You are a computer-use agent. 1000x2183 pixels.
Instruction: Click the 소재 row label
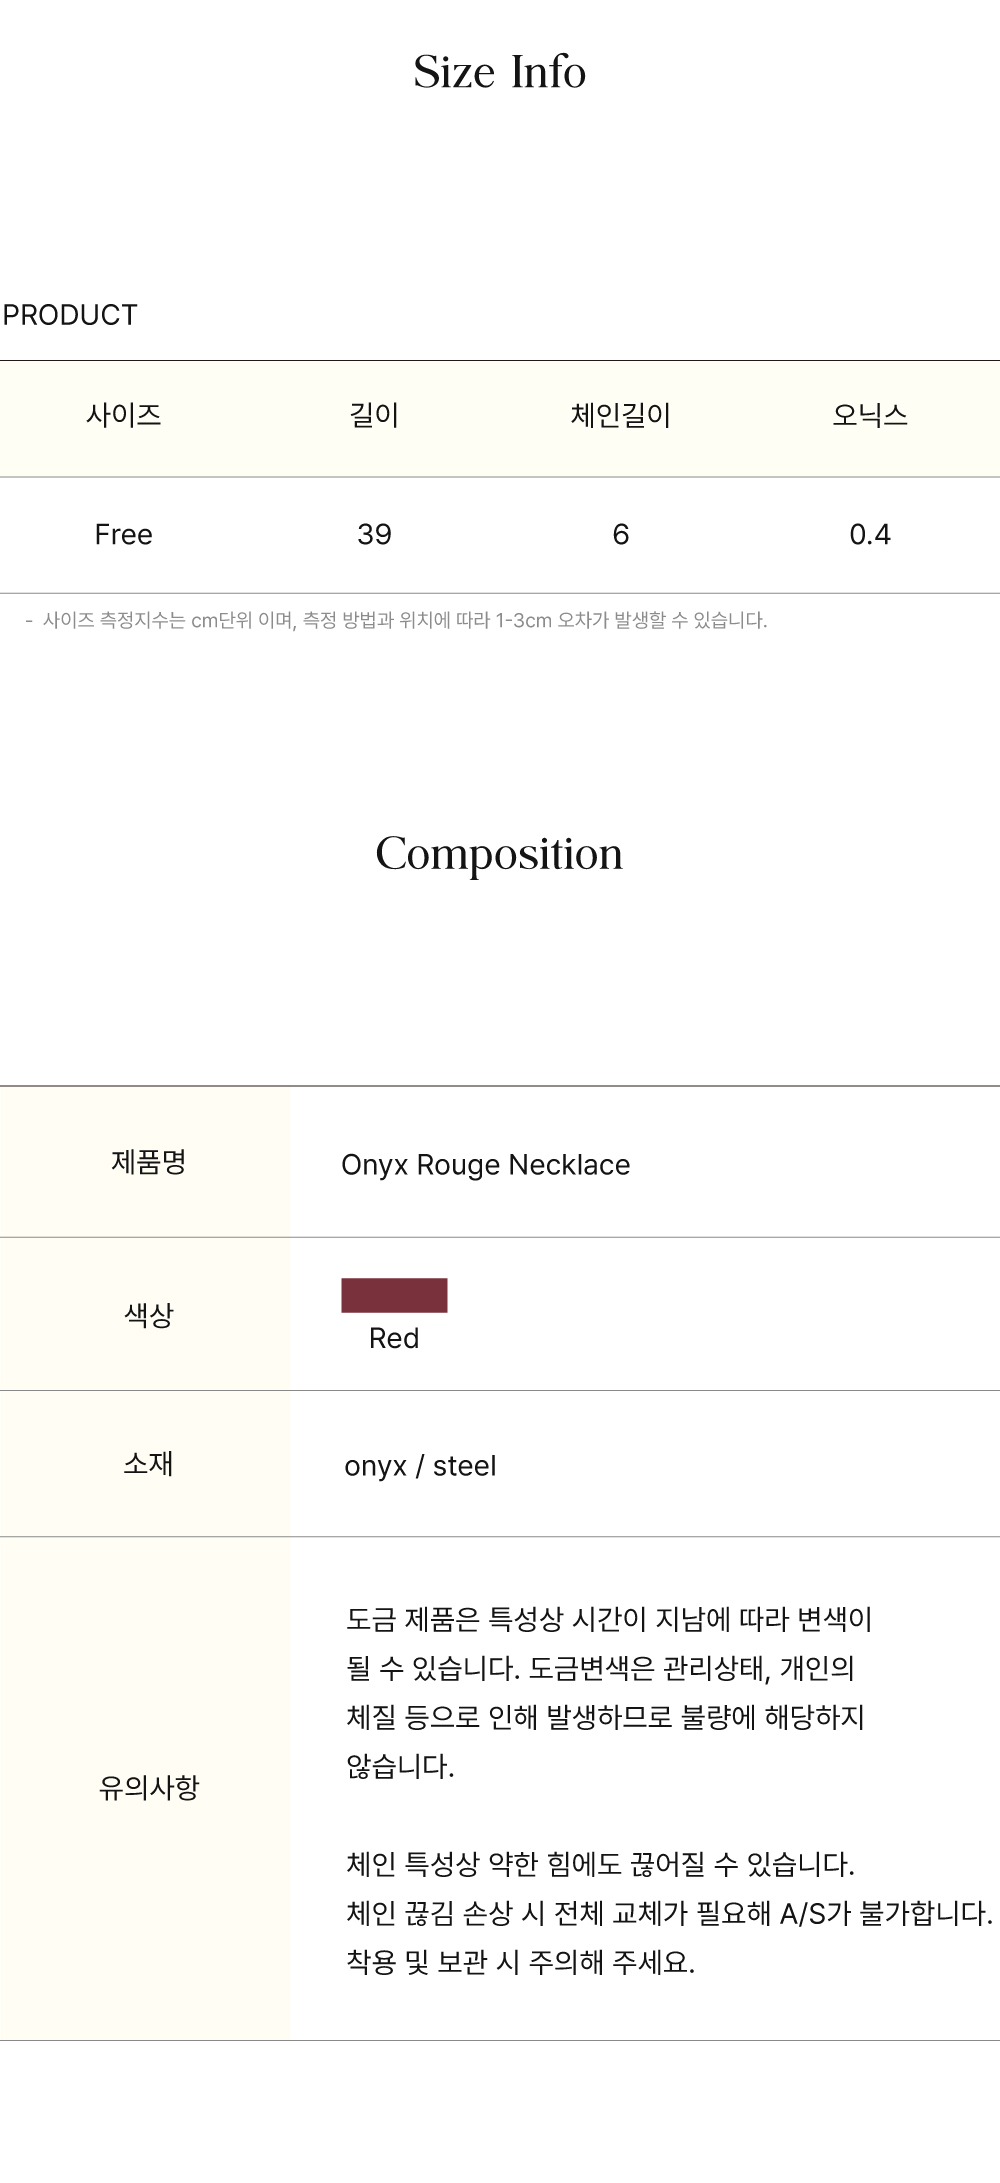148,1464
